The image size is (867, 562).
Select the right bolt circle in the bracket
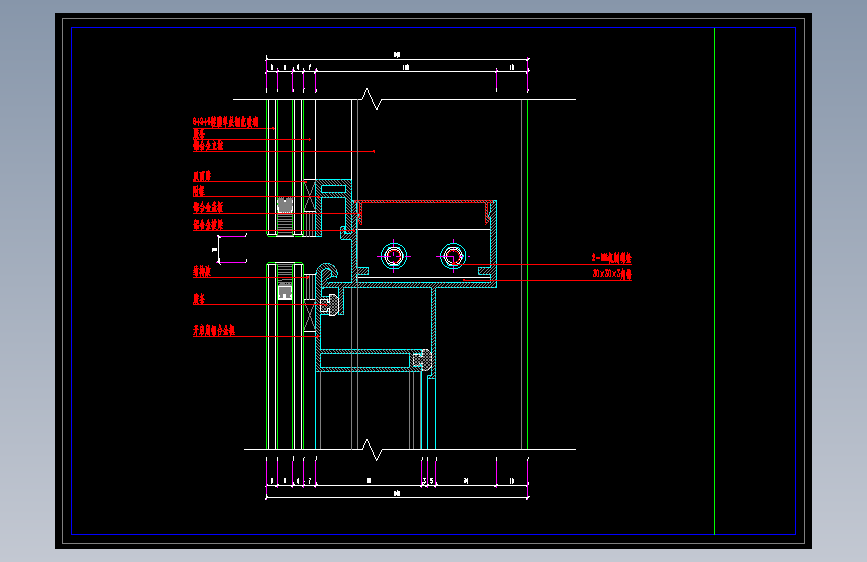pos(453,257)
